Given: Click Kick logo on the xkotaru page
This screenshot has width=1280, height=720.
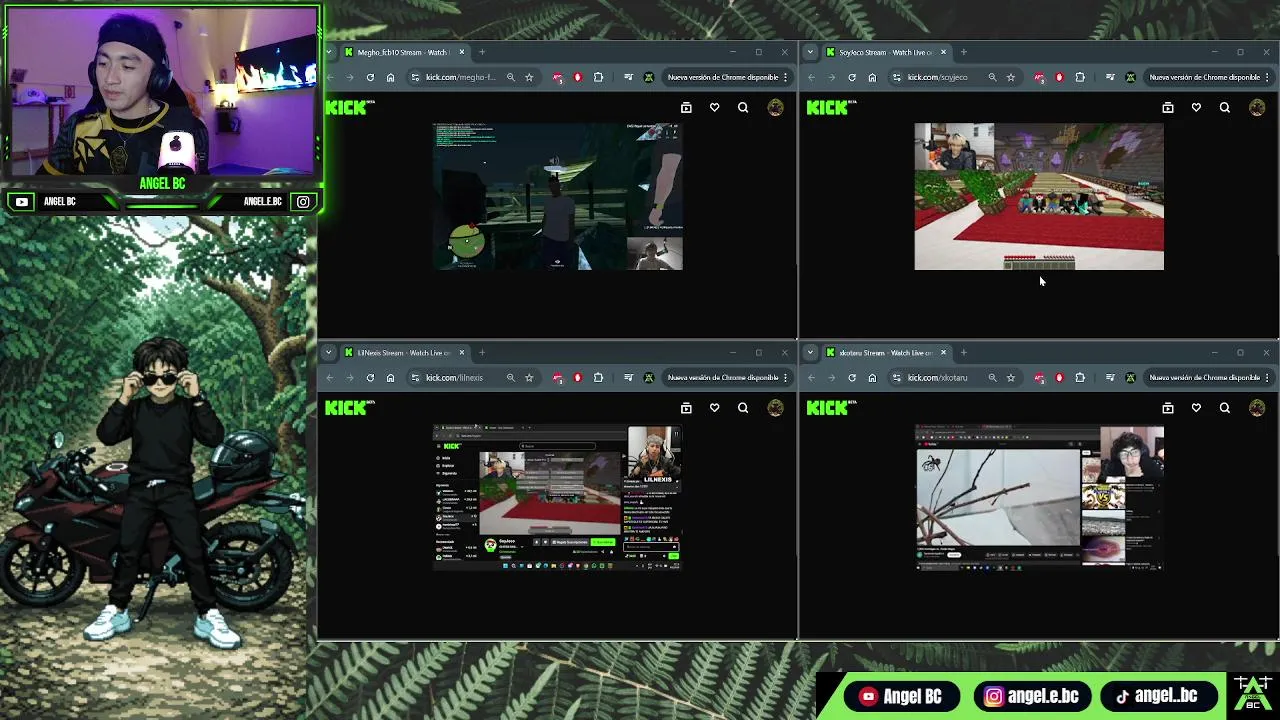Looking at the screenshot, I should 831,407.
